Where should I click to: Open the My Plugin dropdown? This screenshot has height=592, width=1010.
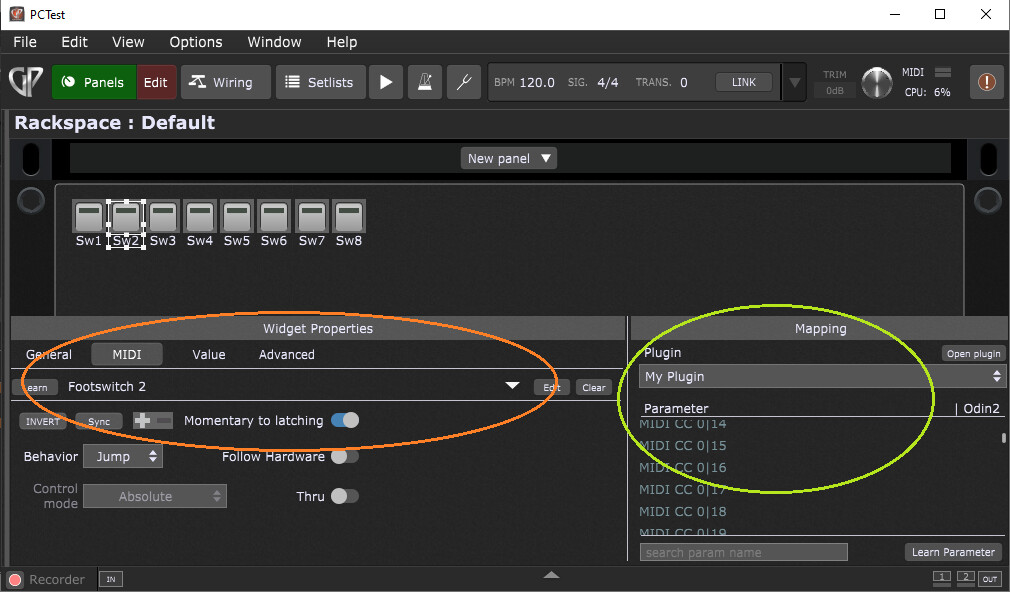[x=821, y=376]
